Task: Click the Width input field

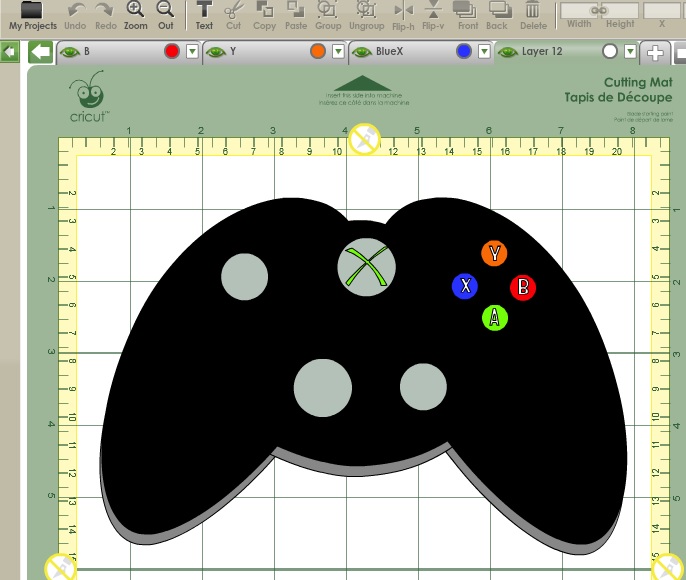Action: click(x=578, y=10)
